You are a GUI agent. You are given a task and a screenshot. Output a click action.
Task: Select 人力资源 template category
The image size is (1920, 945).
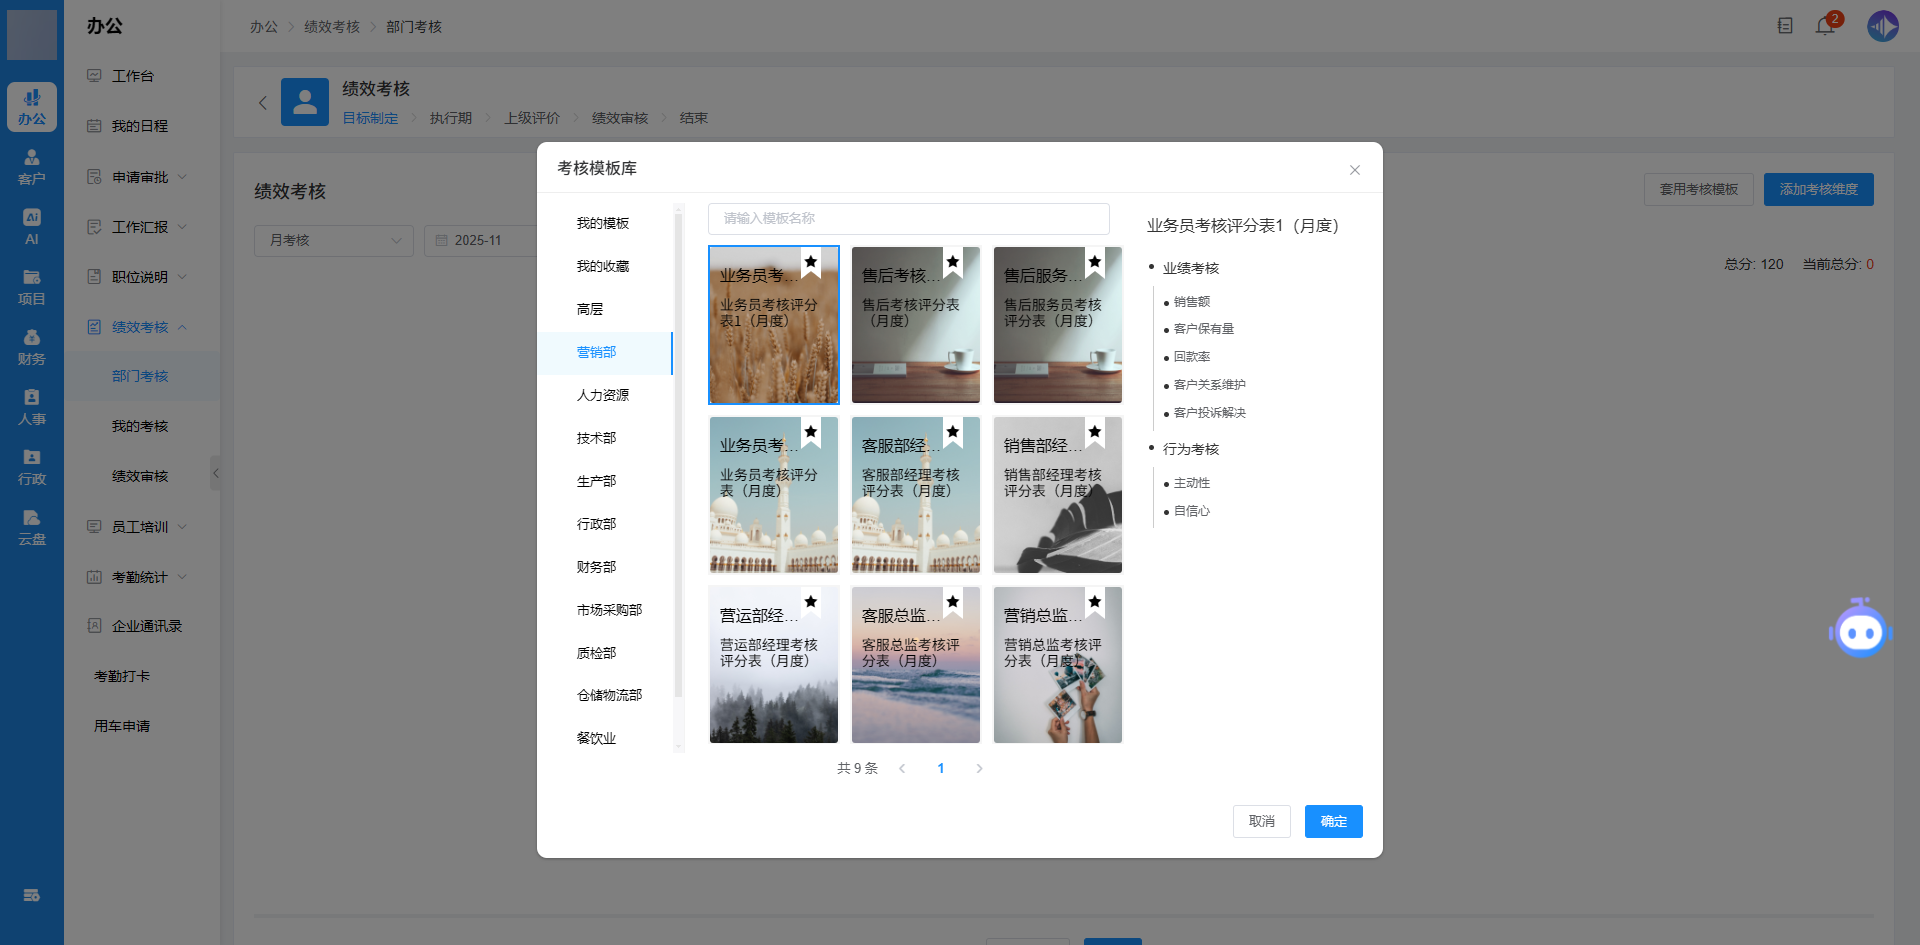click(x=603, y=395)
